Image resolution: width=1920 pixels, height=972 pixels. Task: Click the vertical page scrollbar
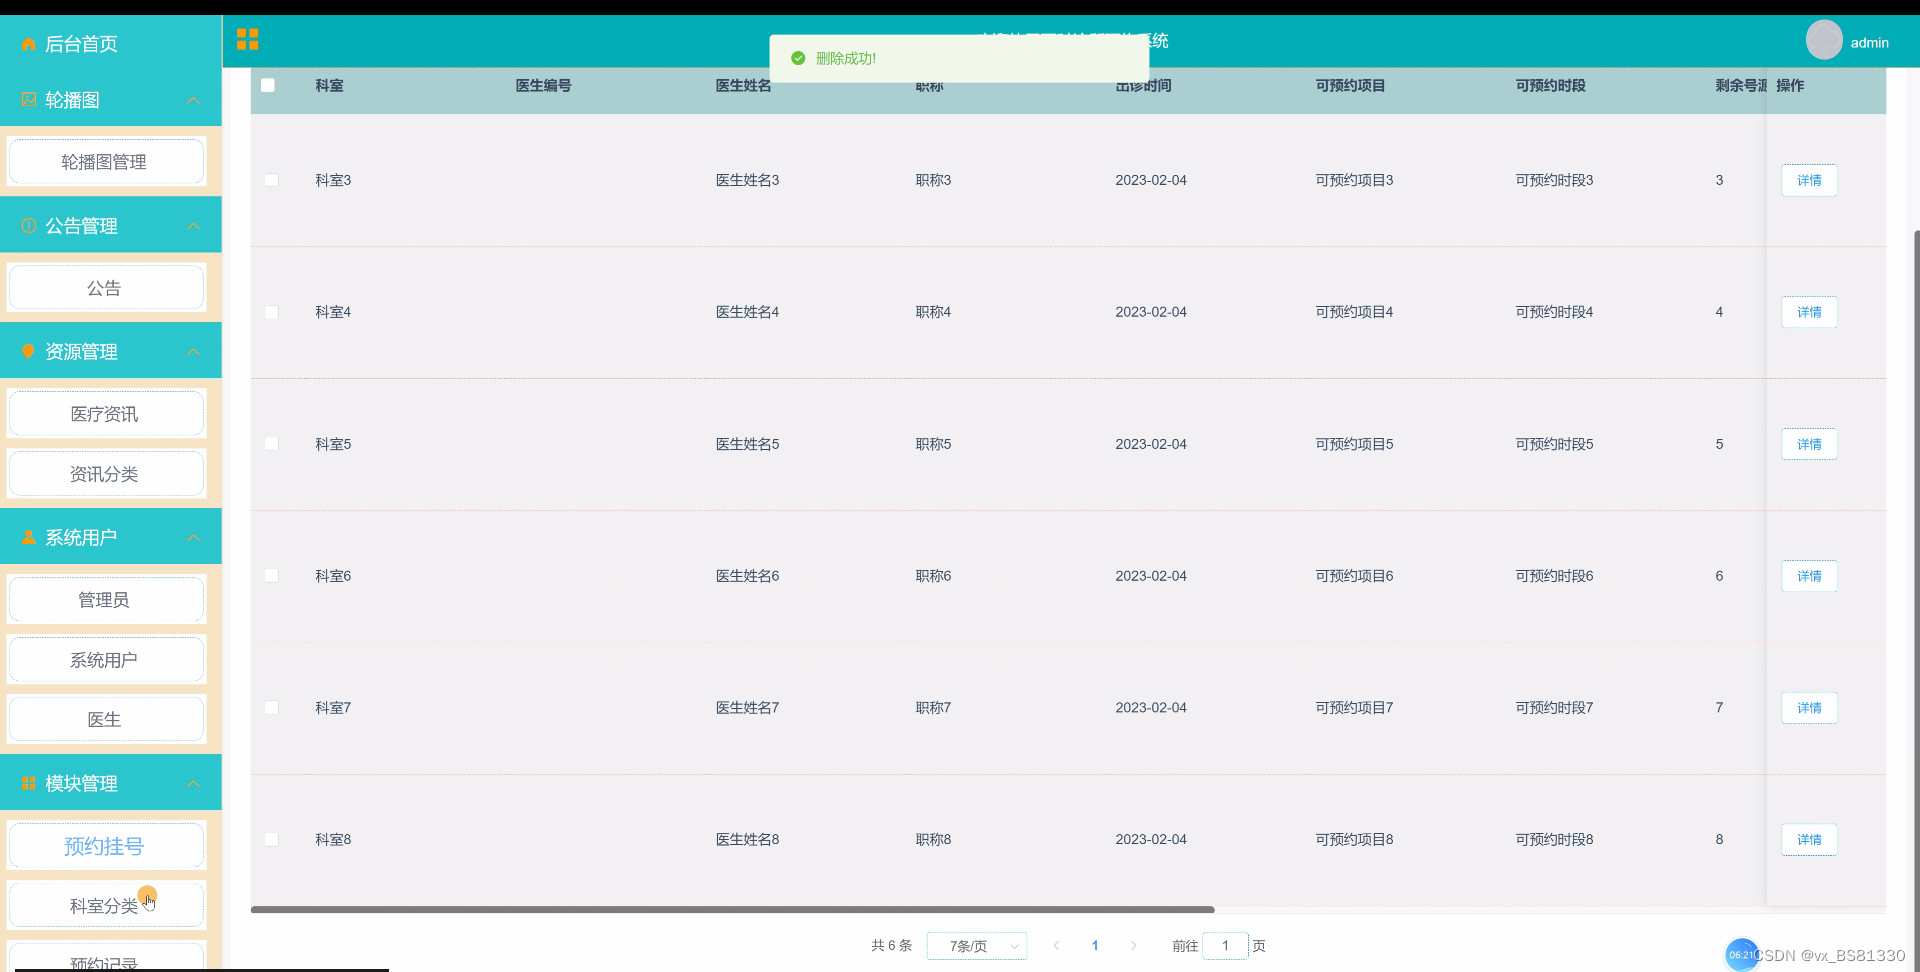(x=1916, y=600)
